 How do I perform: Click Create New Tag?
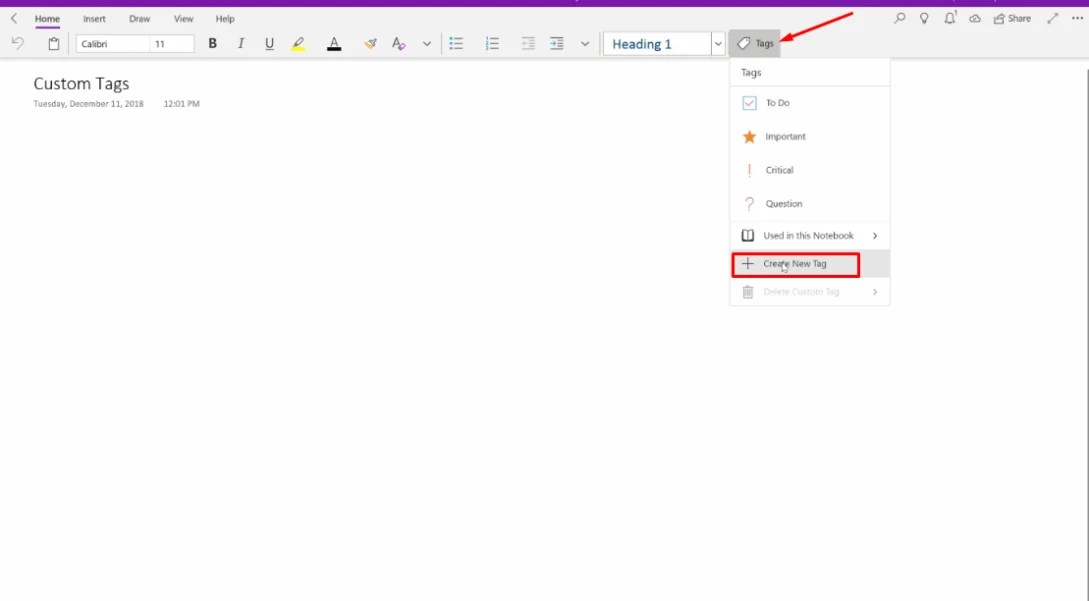pyautogui.click(x=795, y=264)
